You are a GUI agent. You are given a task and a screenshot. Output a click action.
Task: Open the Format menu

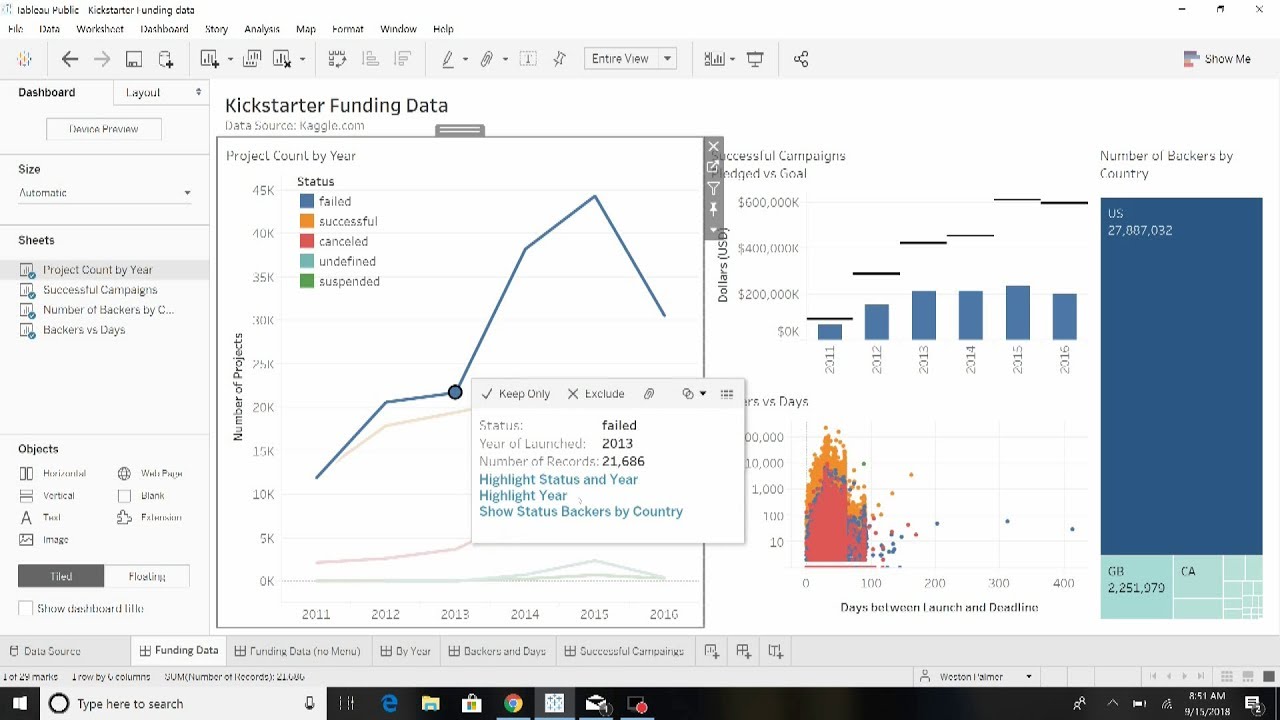348,29
